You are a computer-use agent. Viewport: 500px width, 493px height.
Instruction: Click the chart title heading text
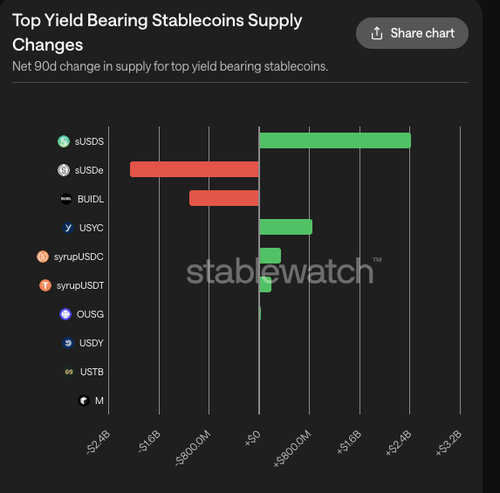coord(157,32)
